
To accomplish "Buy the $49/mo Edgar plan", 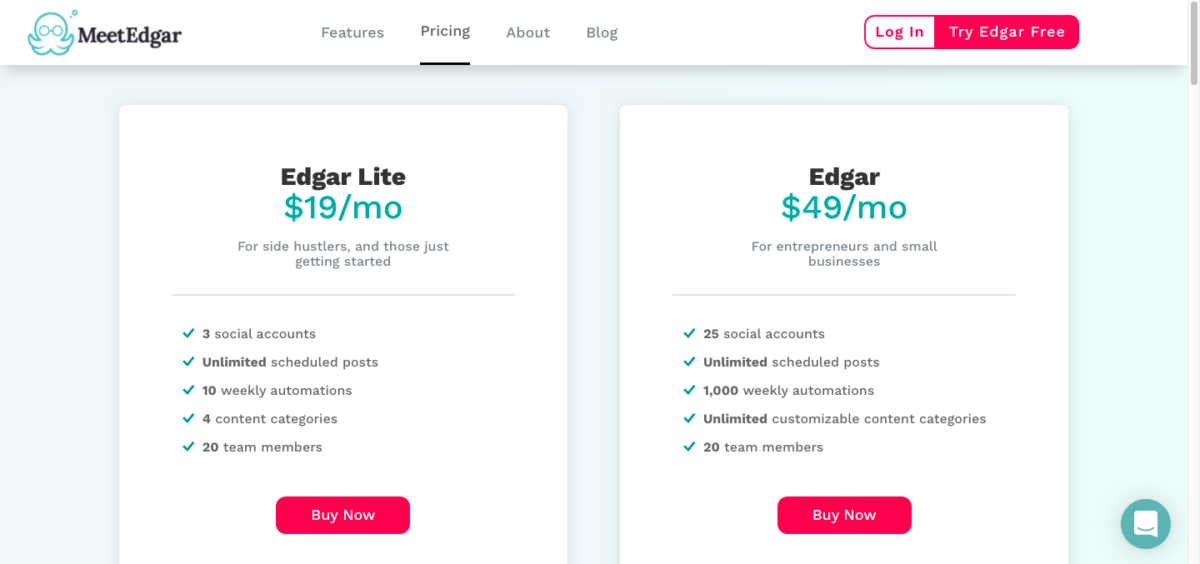I will click(x=844, y=515).
